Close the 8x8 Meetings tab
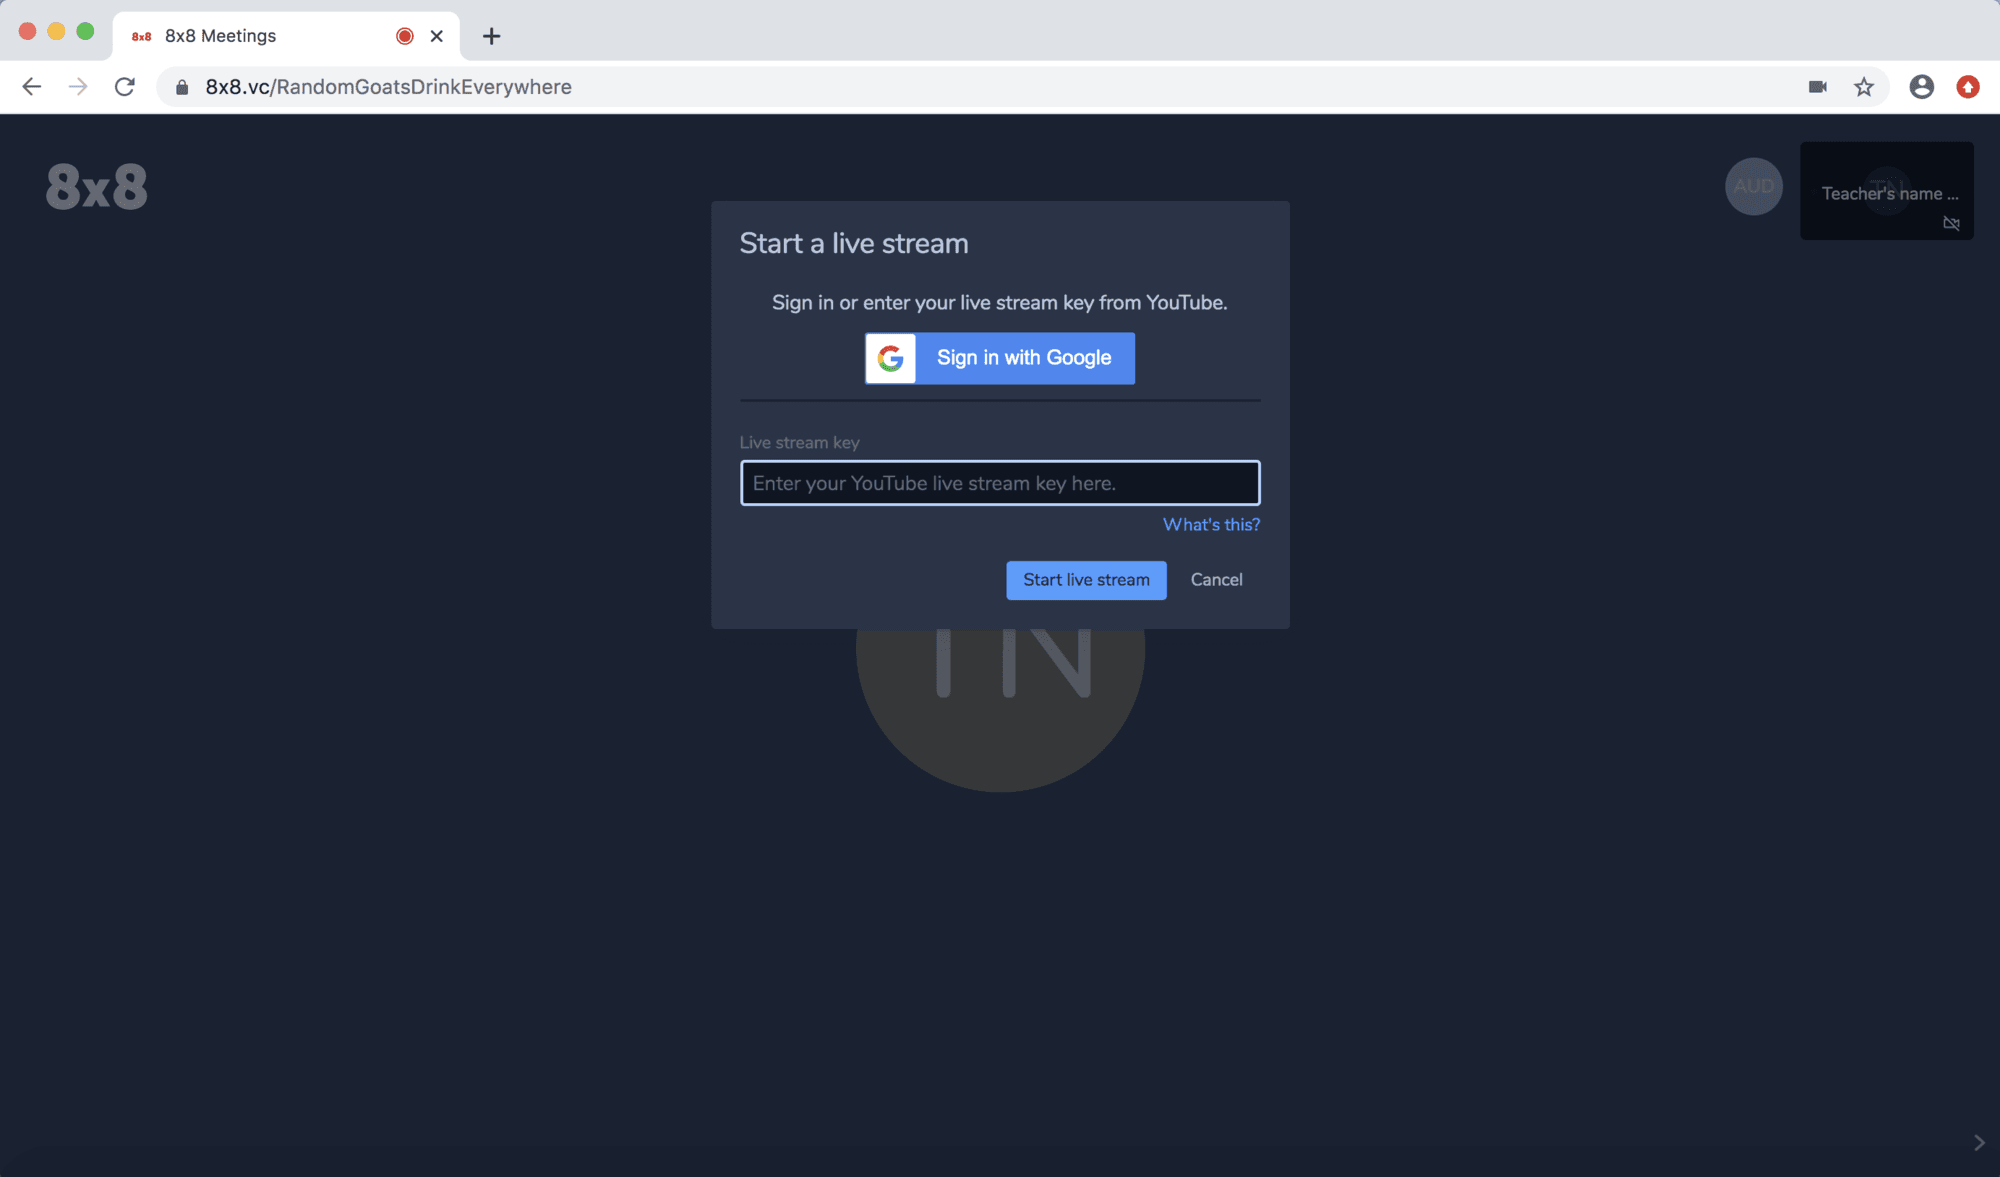Screen dimensions: 2000x1177 437,36
